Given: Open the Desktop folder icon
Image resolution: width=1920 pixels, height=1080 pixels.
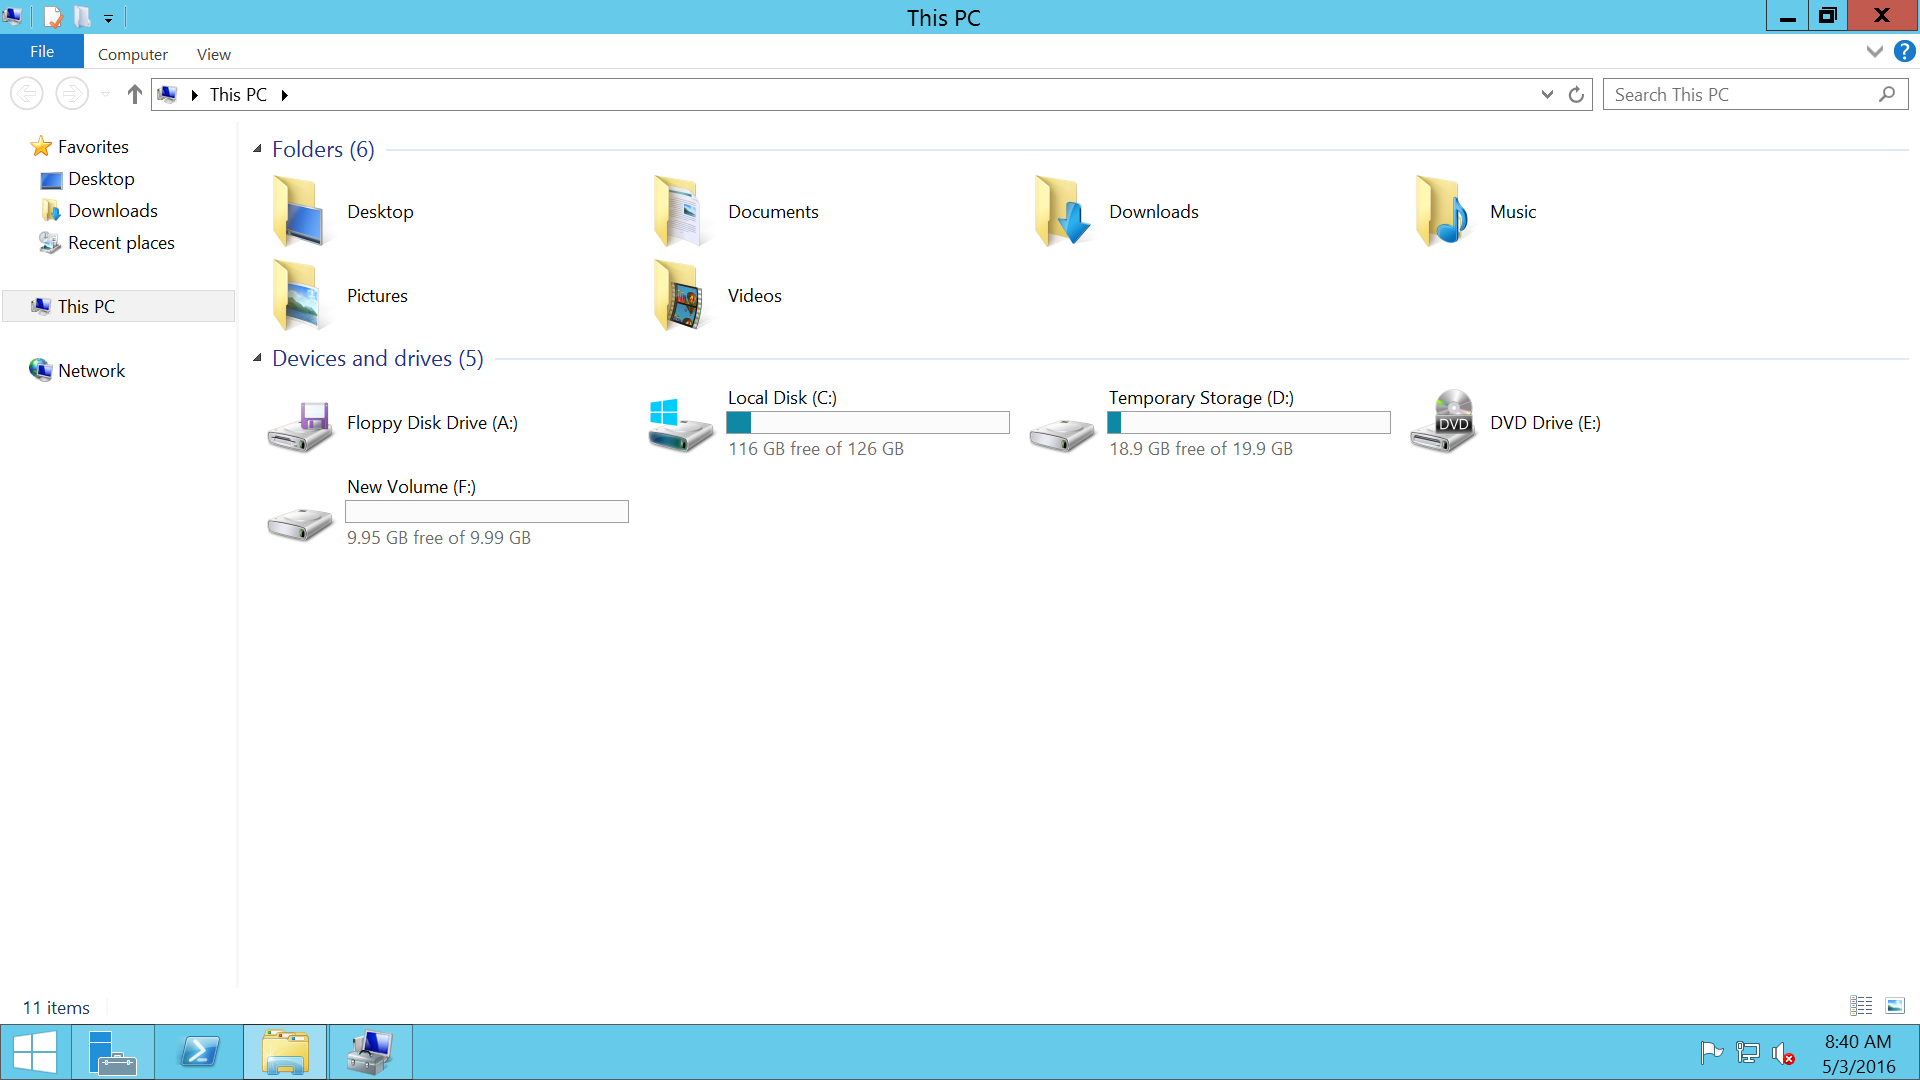Looking at the screenshot, I should pos(299,211).
